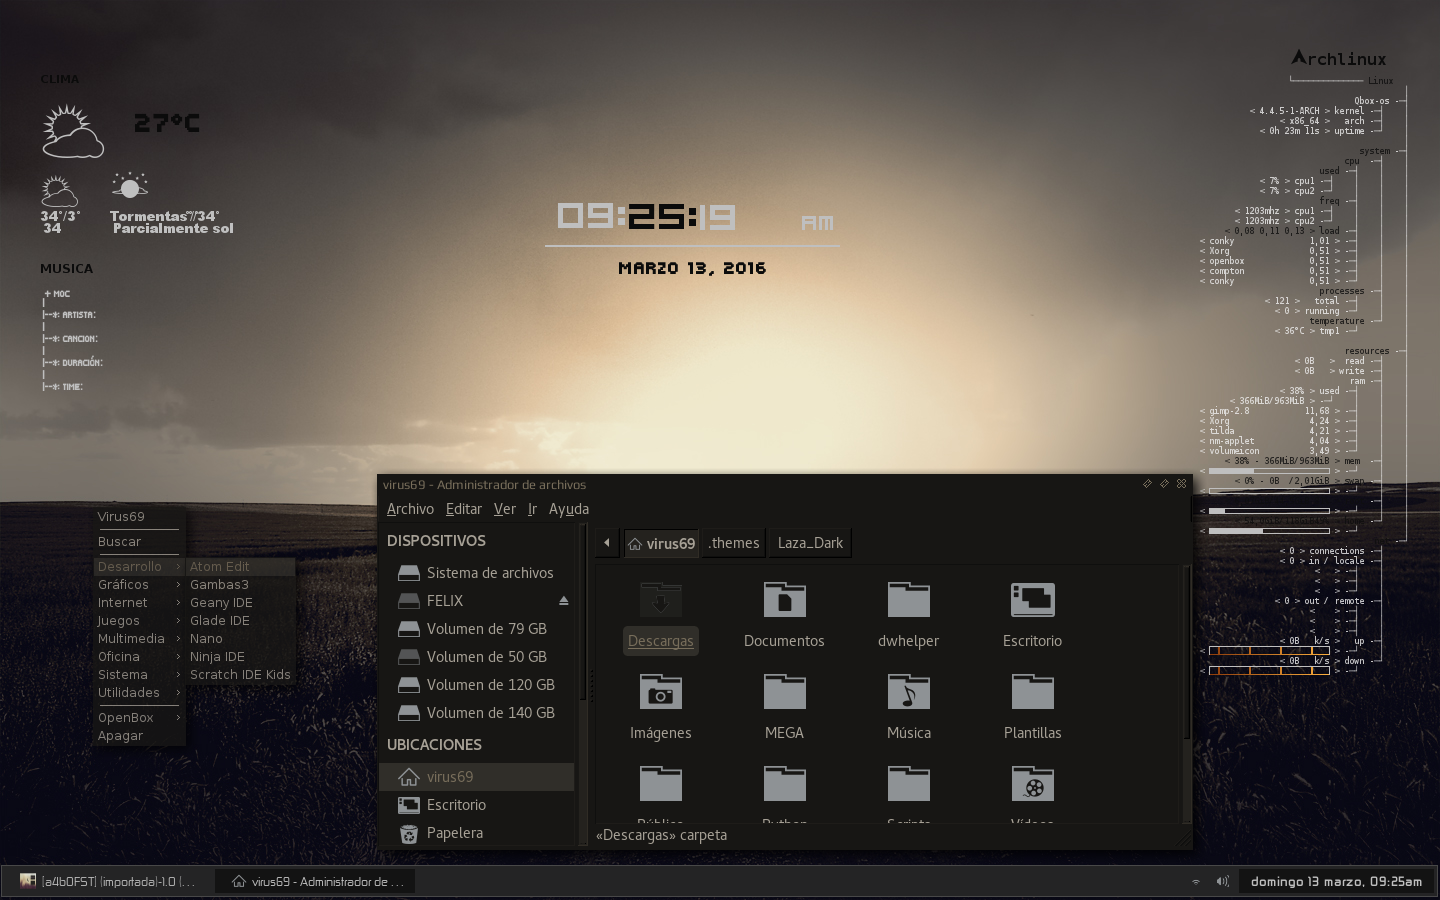The height and width of the screenshot is (900, 1440).
Task: Expand the Desarrollo submenu
Action: point(140,567)
